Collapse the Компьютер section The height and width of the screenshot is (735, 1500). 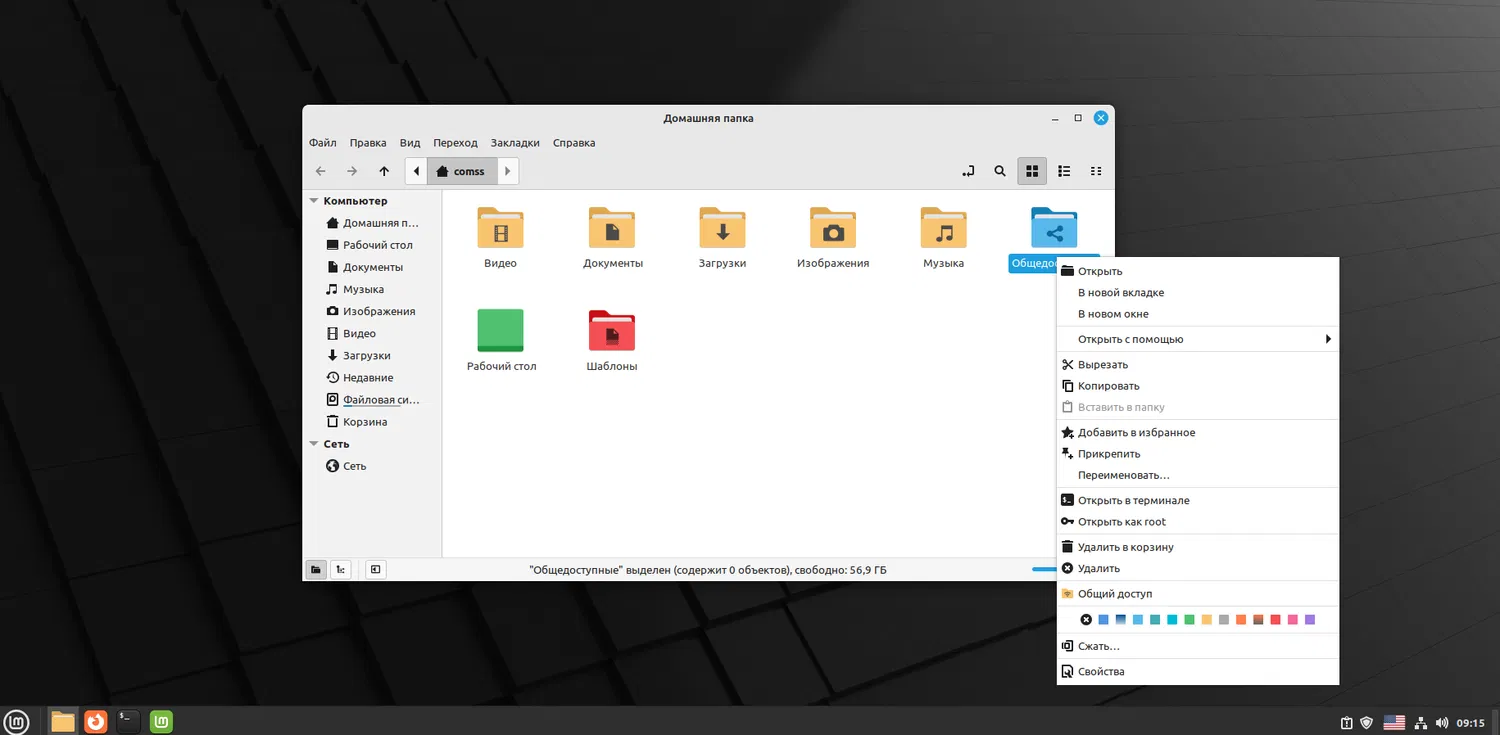tap(314, 201)
